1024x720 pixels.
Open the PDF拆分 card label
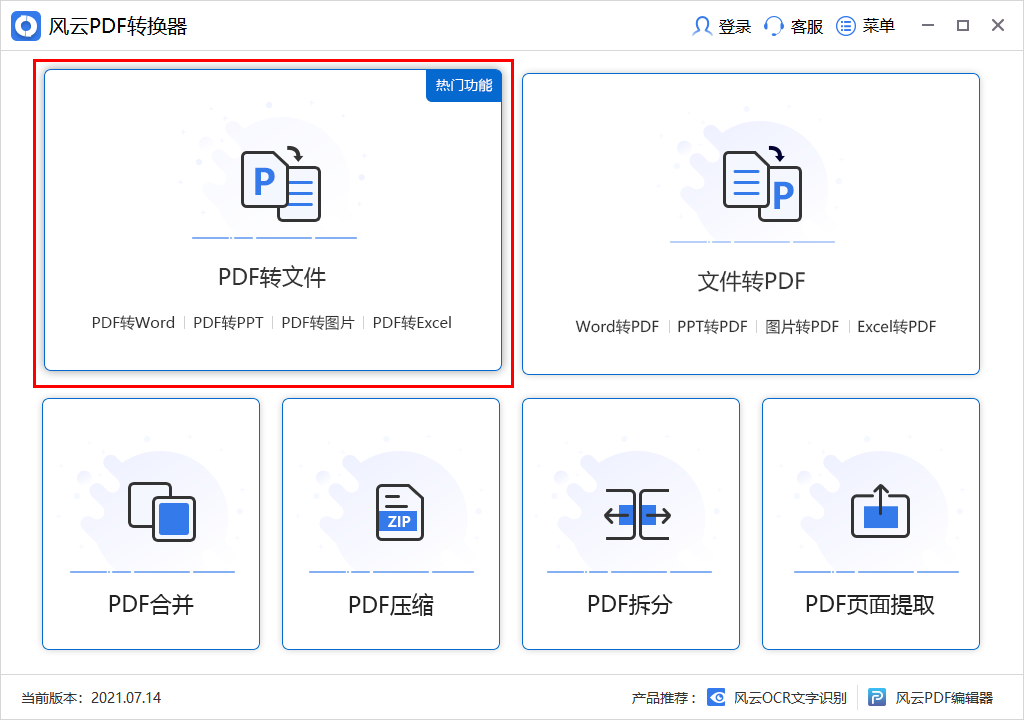click(630, 604)
